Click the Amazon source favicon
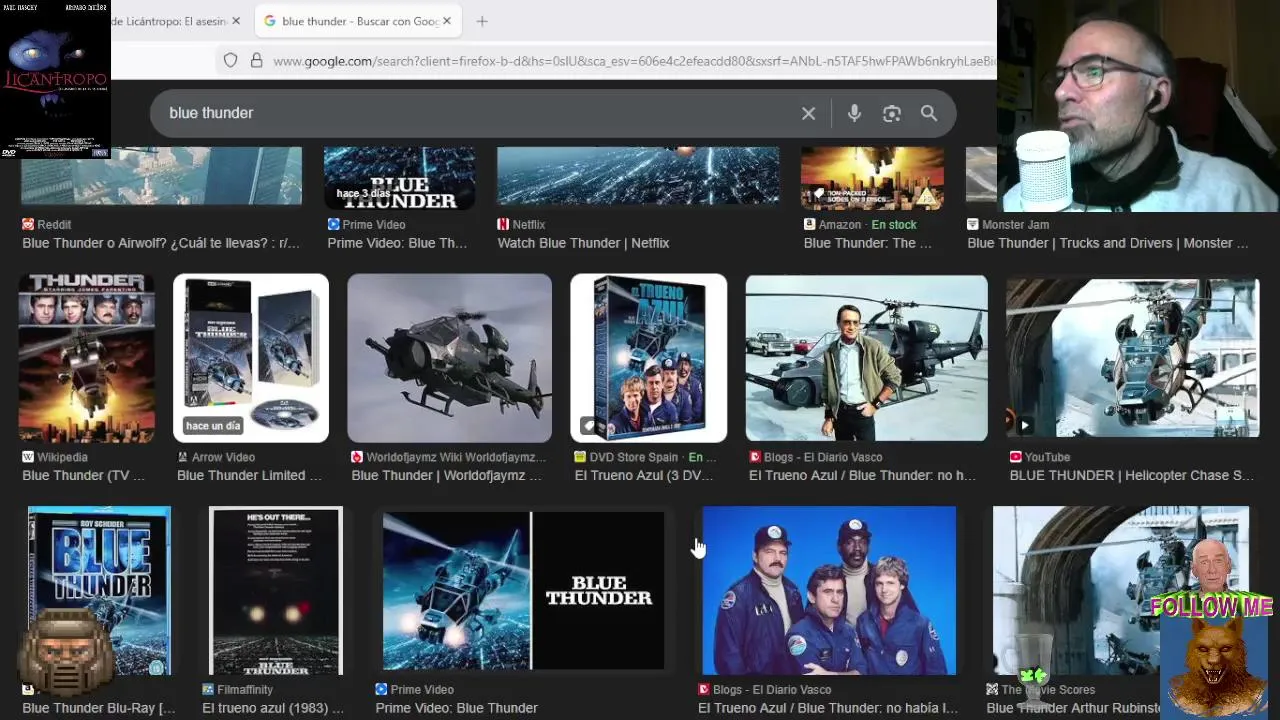1280x720 pixels. point(810,225)
